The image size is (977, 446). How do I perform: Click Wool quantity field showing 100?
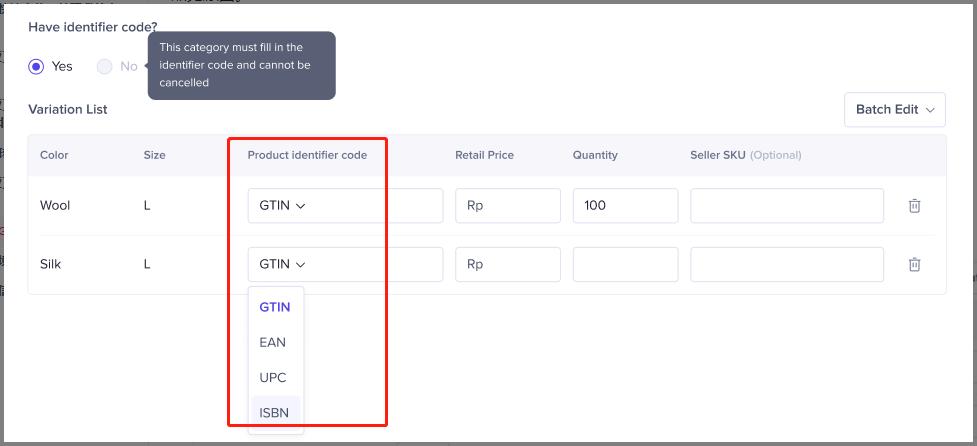pyautogui.click(x=625, y=205)
